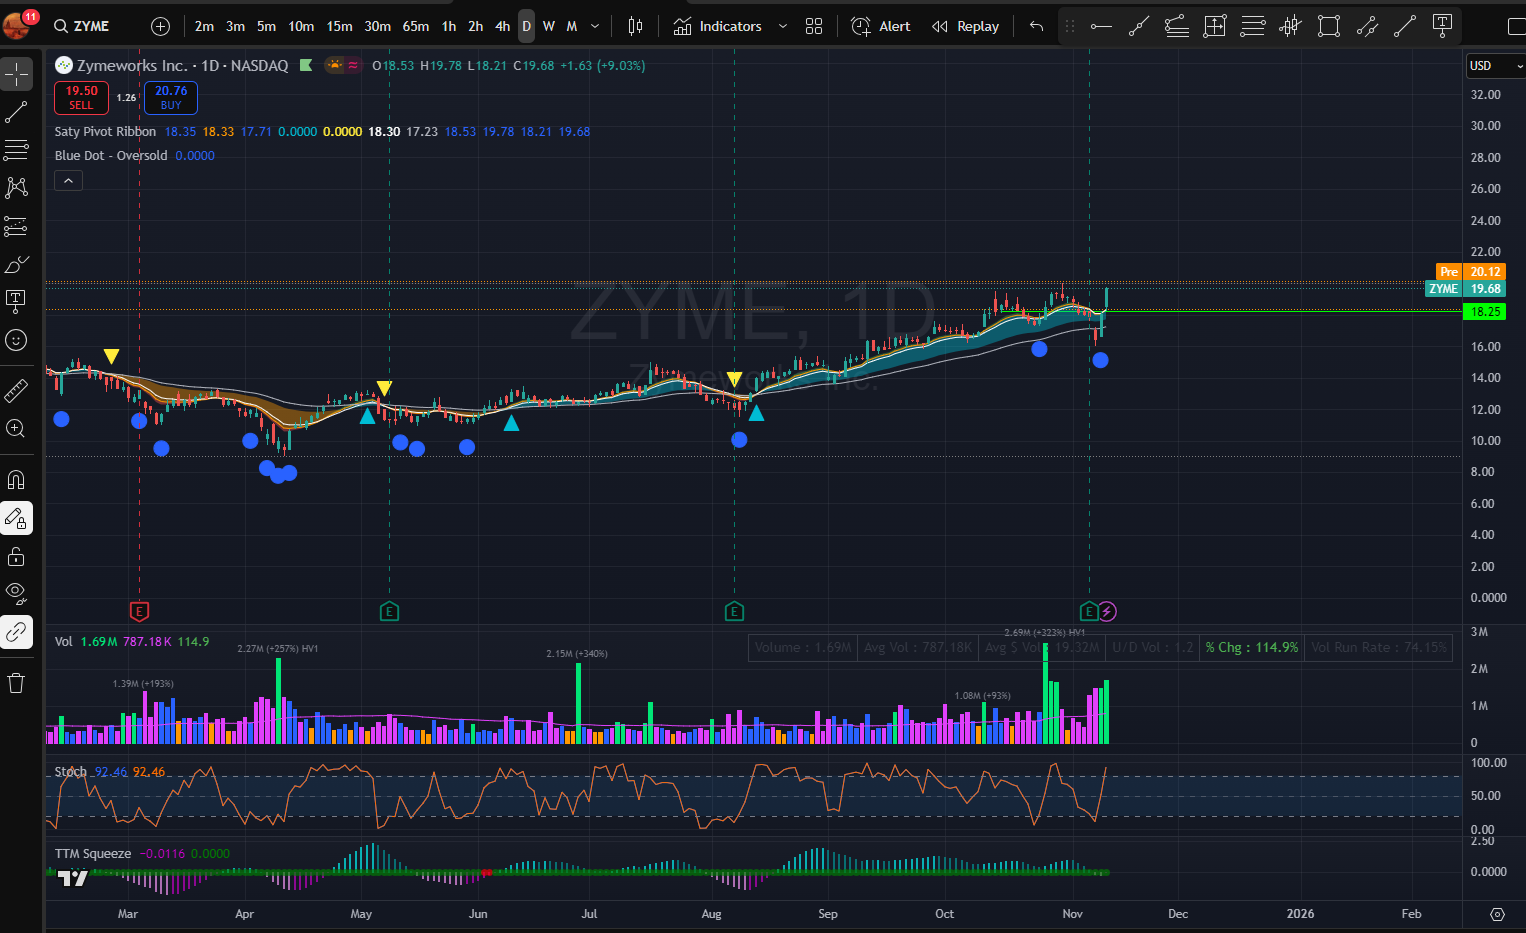This screenshot has width=1526, height=933.
Task: Click the TTM Squeeze indicator label
Action: point(93,854)
